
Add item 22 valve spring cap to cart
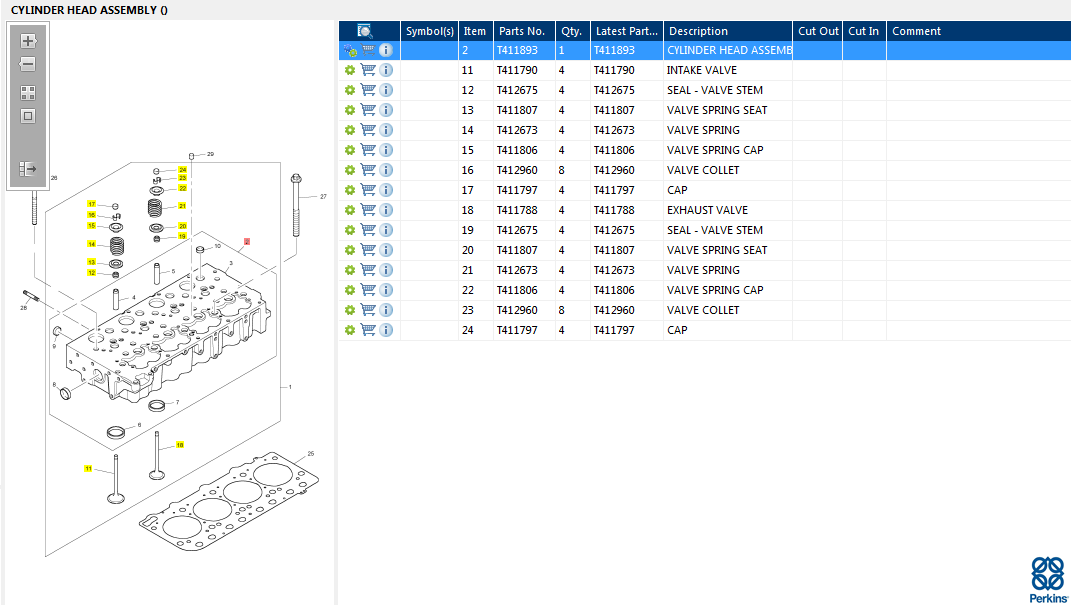click(x=368, y=290)
